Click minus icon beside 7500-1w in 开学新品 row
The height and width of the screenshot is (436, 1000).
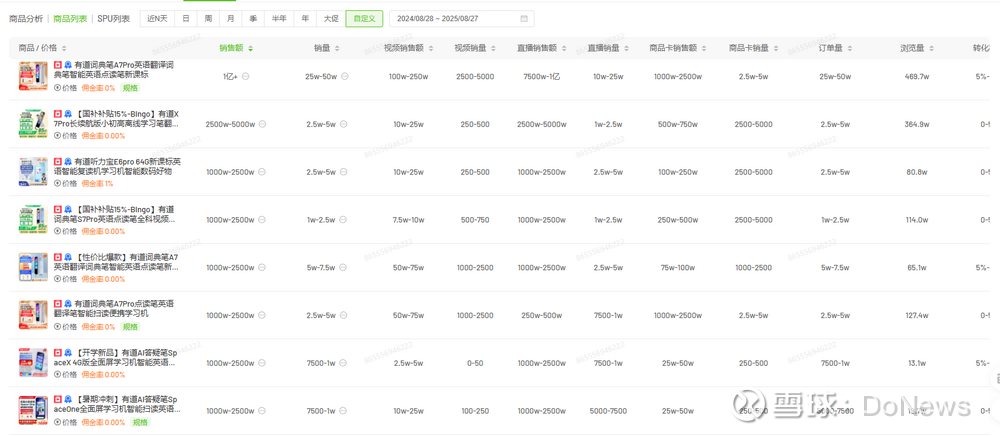(x=343, y=363)
